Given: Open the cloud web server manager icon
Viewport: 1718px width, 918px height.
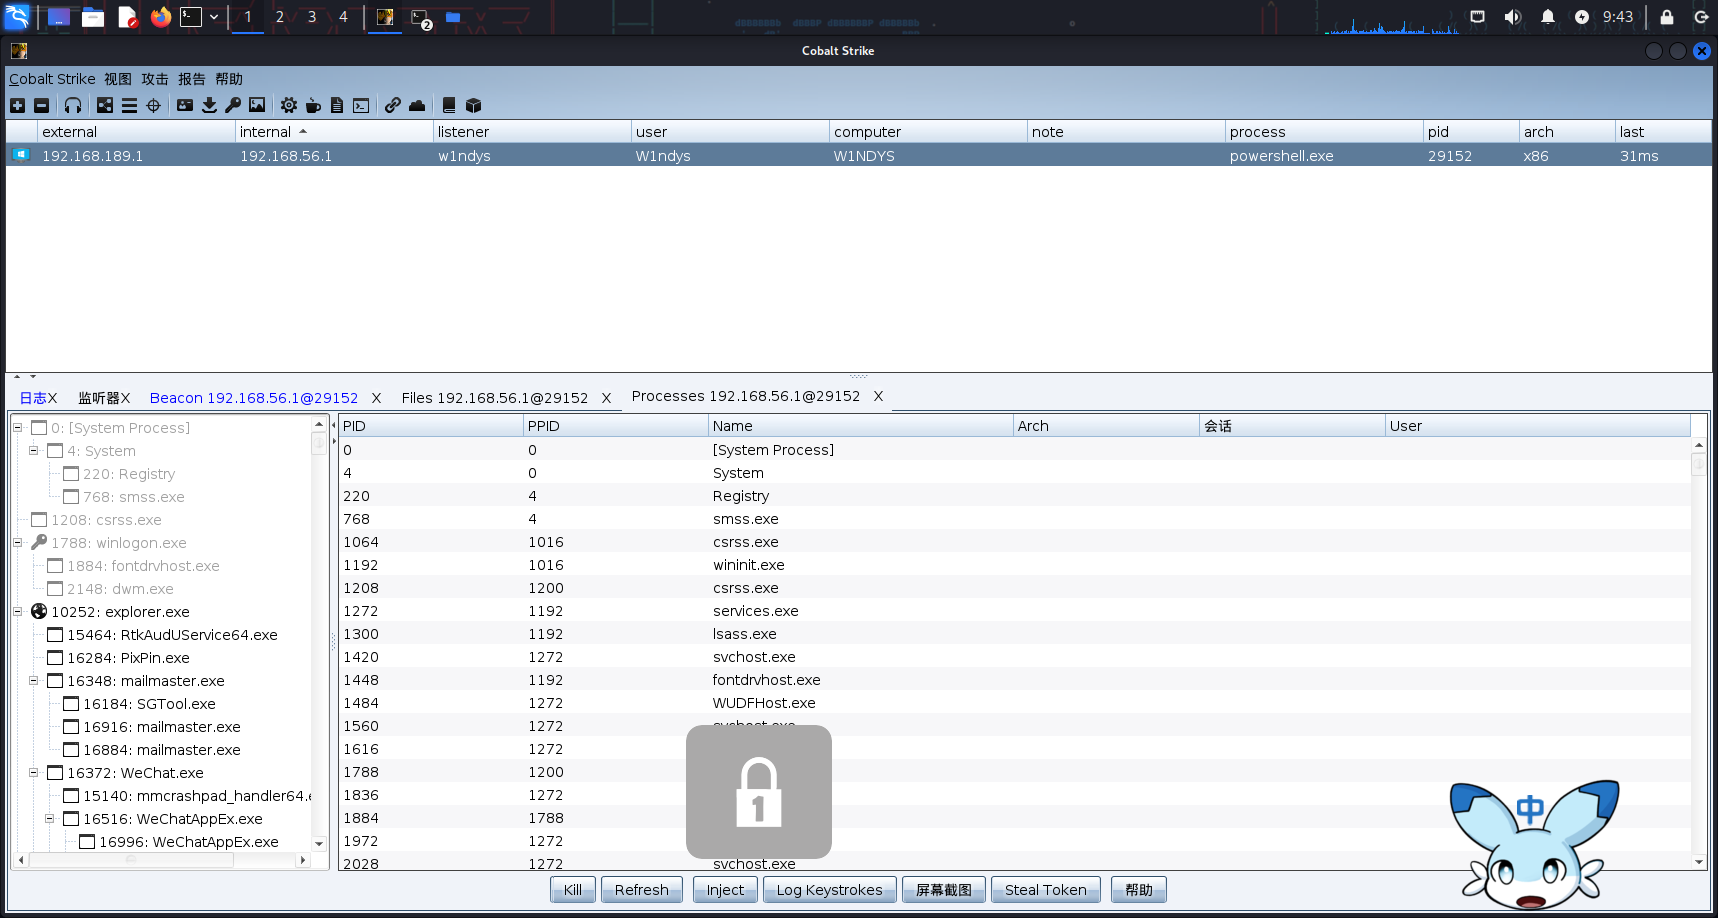Looking at the screenshot, I should tap(417, 105).
